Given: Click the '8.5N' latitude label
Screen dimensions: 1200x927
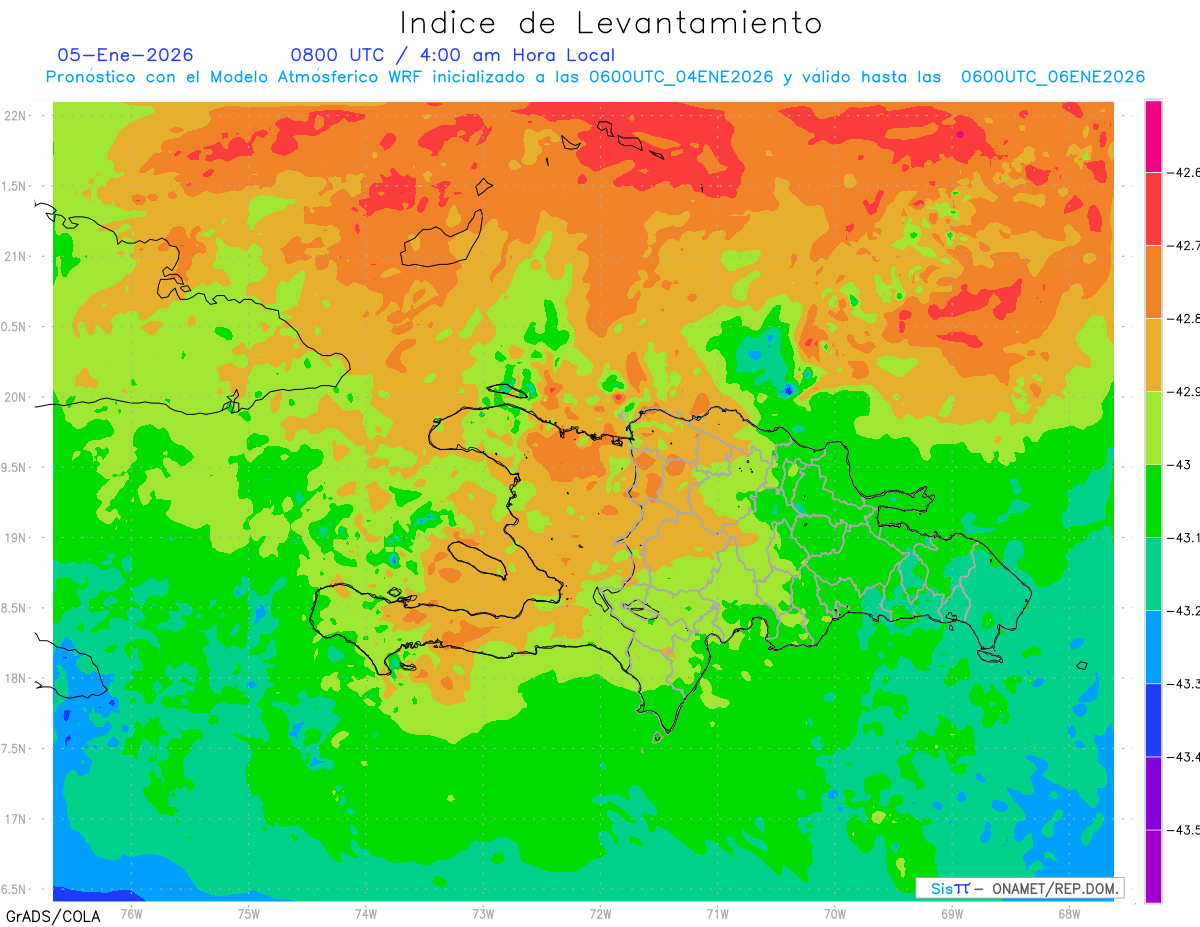Looking at the screenshot, I should [x=15, y=608].
